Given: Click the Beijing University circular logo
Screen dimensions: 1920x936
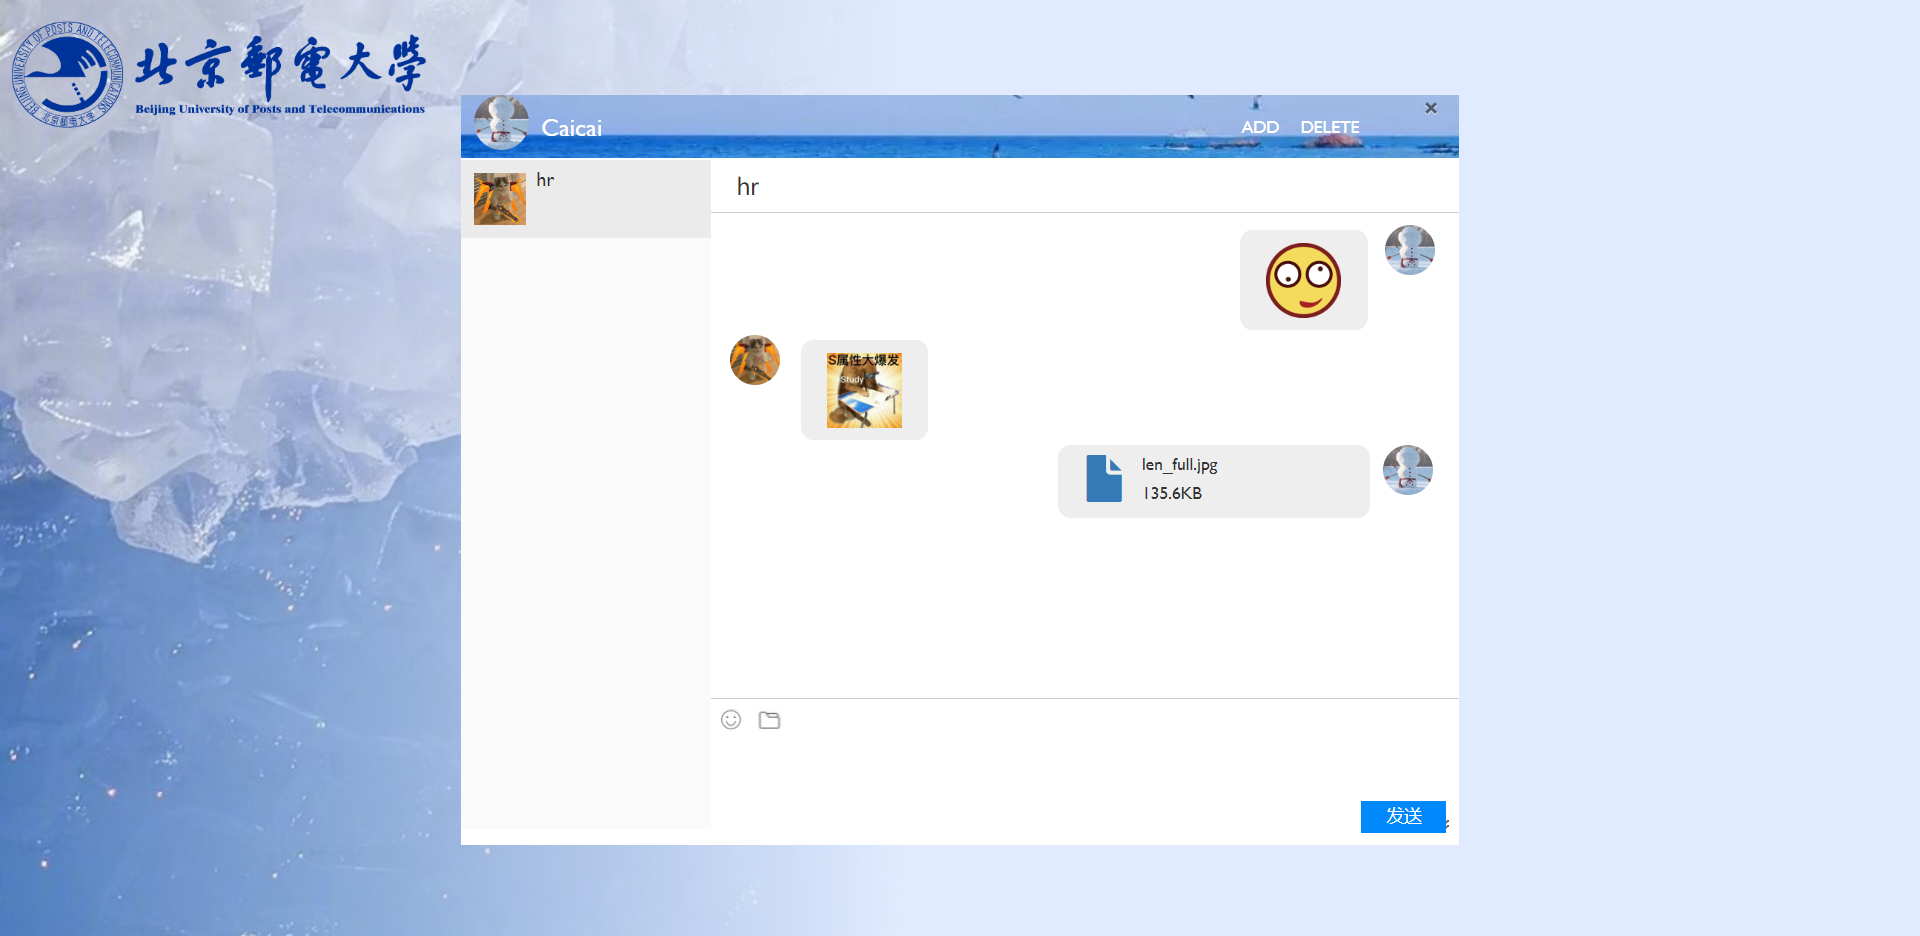Looking at the screenshot, I should (67, 75).
